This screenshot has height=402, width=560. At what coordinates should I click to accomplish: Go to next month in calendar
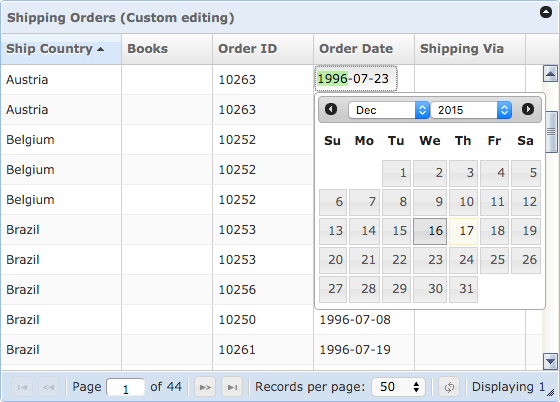(x=528, y=109)
